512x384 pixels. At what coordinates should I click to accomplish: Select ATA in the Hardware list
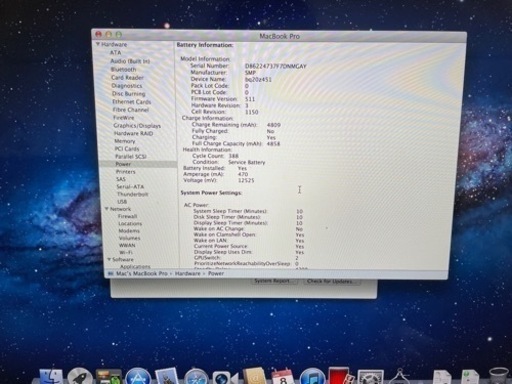click(115, 53)
